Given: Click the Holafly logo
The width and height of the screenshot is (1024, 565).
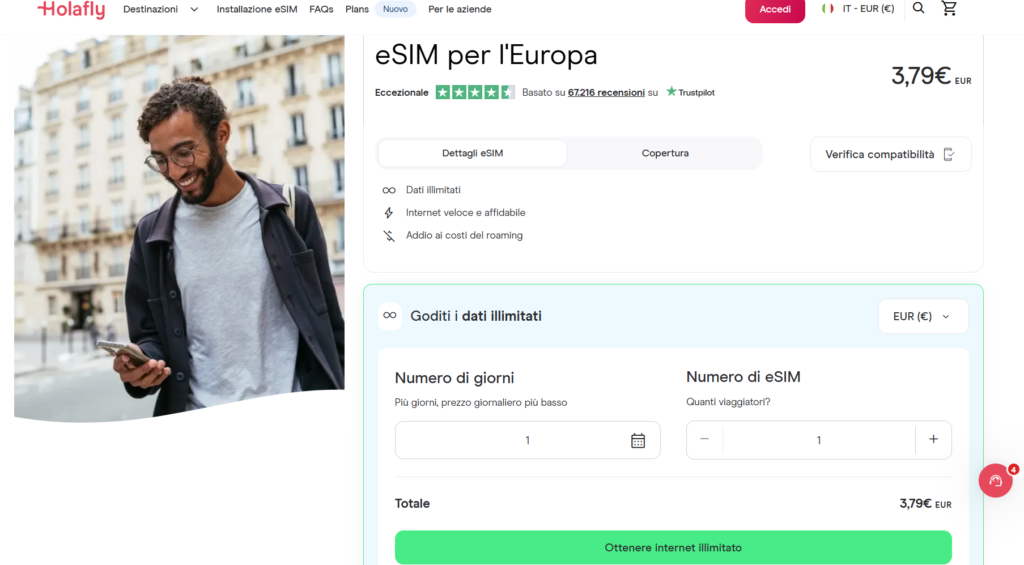Looking at the screenshot, I should [71, 10].
